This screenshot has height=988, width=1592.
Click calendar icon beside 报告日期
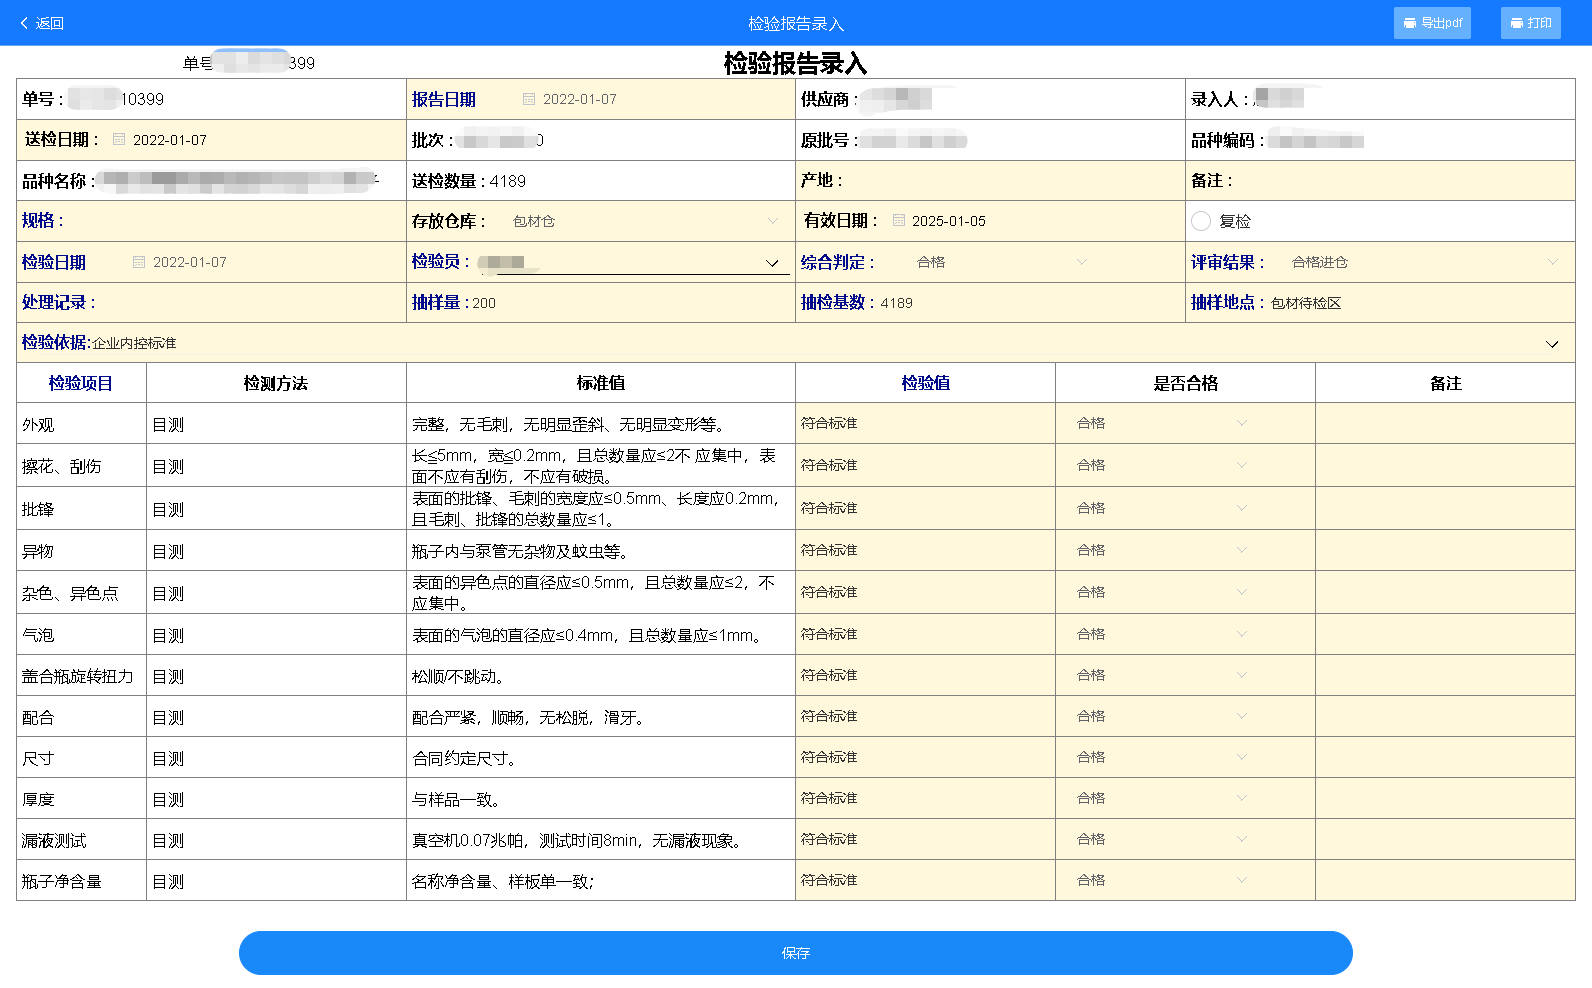[x=529, y=99]
